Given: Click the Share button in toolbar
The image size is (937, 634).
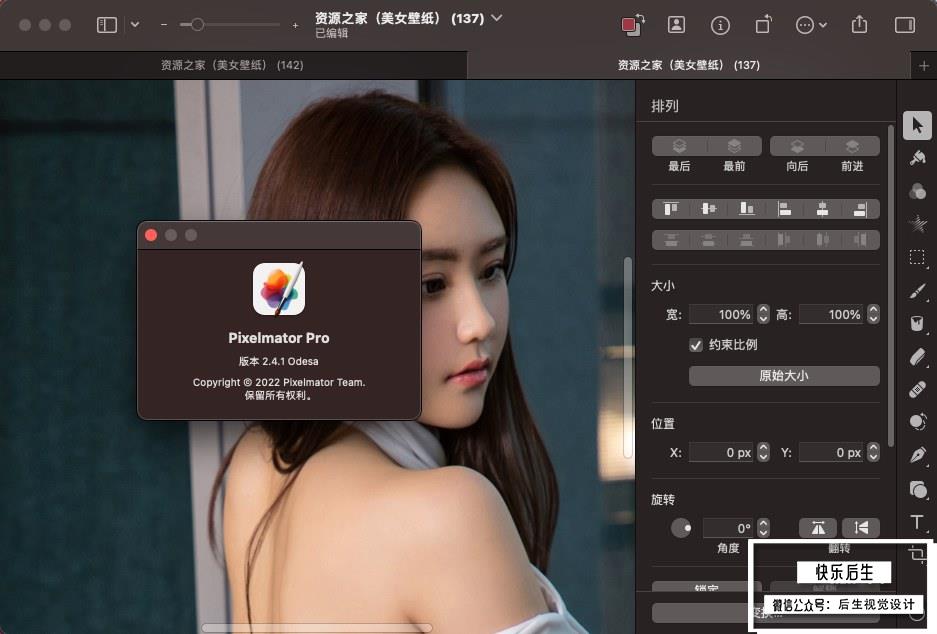Looking at the screenshot, I should [859, 24].
